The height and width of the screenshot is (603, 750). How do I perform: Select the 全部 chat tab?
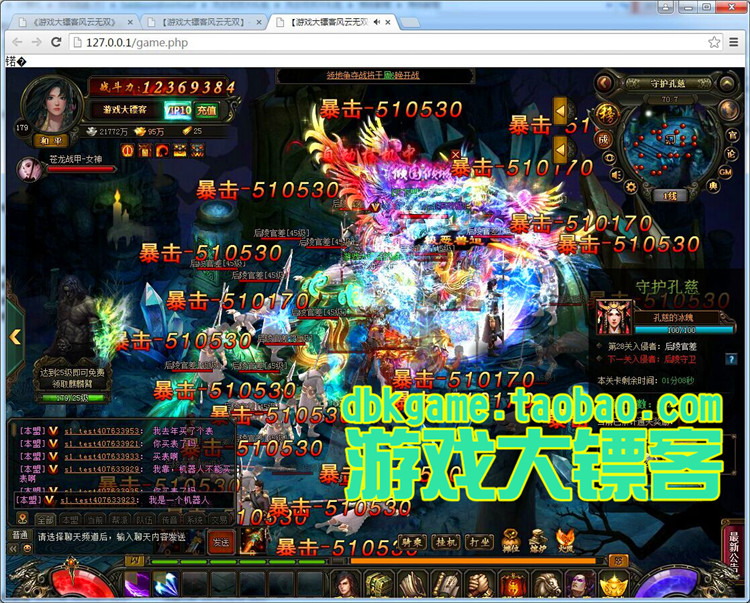coord(45,519)
